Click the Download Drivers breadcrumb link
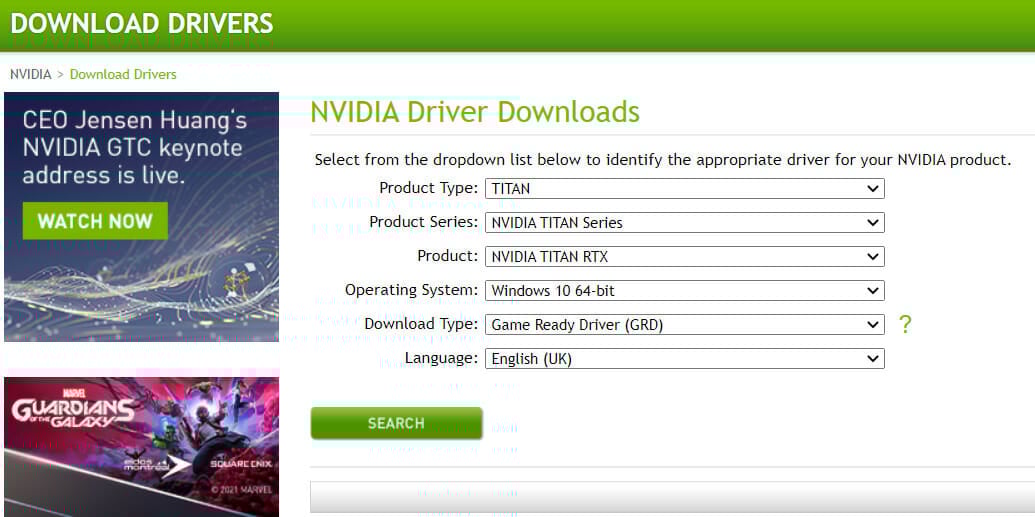This screenshot has height=517, width=1035. click(x=123, y=74)
